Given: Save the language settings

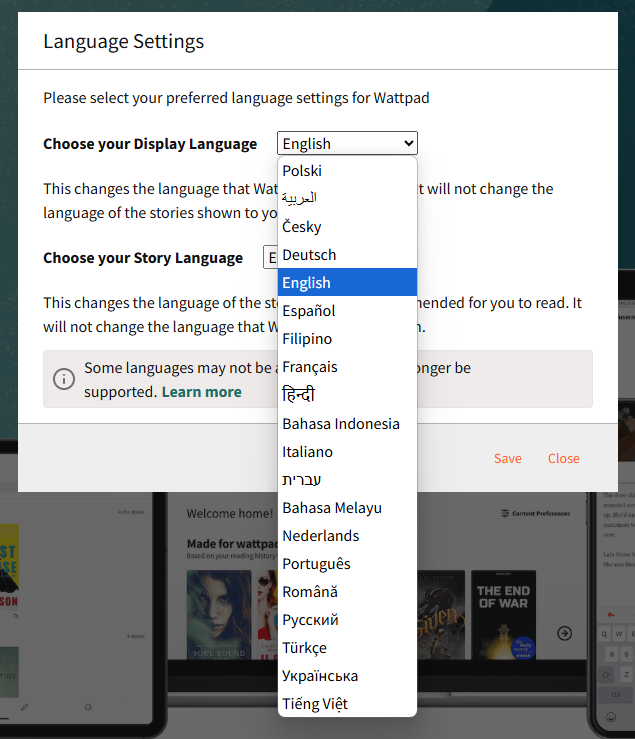Looking at the screenshot, I should tap(508, 458).
